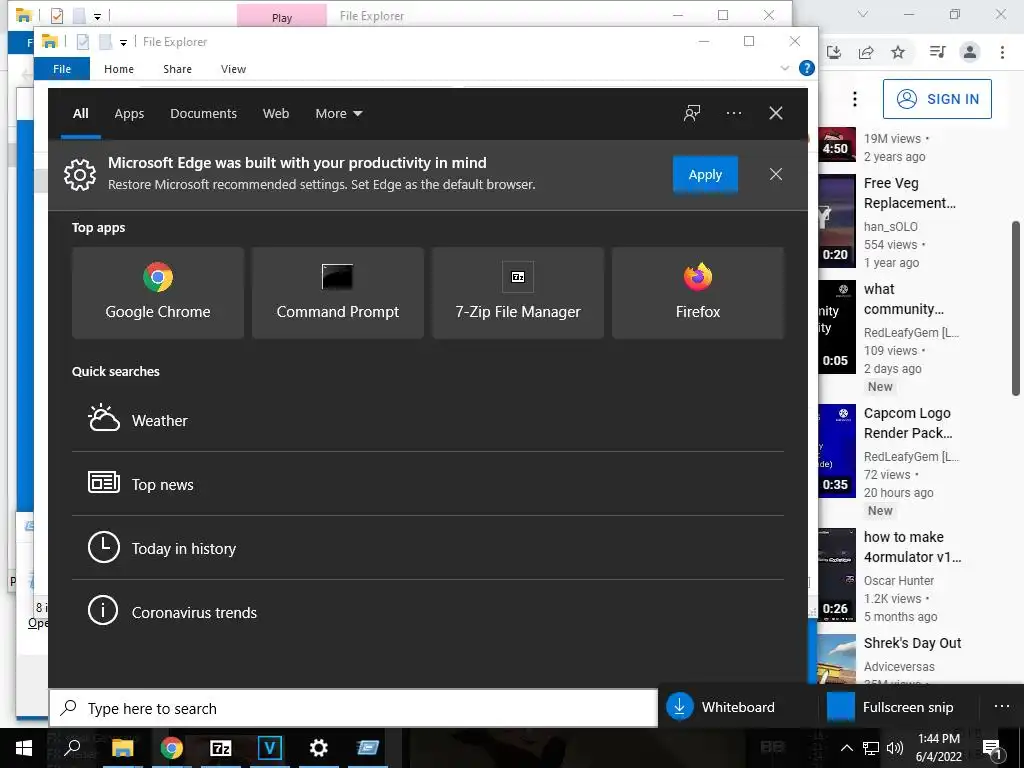Open Top news quick search

pyautogui.click(x=428, y=484)
